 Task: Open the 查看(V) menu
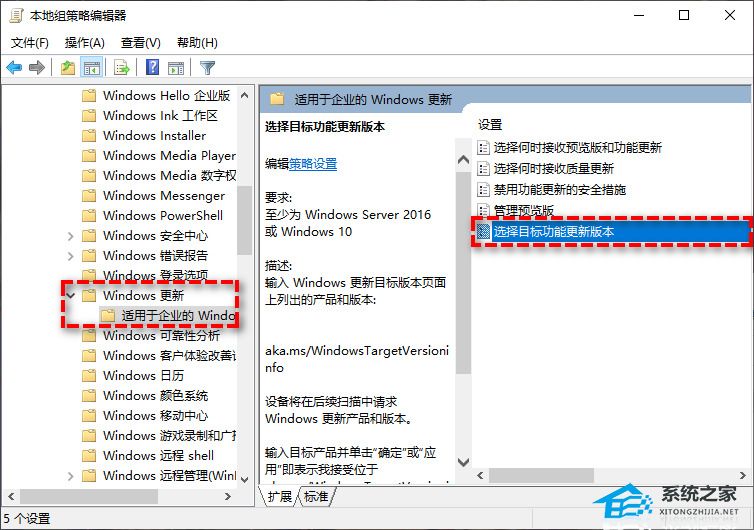pos(140,43)
